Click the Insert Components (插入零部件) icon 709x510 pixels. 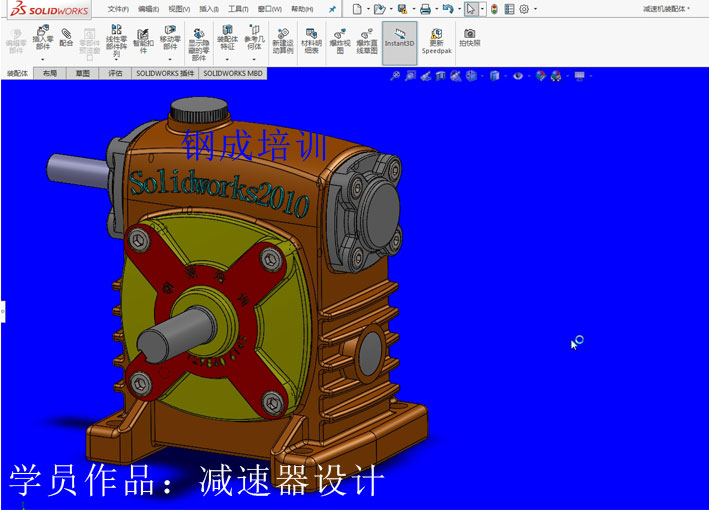(x=43, y=33)
